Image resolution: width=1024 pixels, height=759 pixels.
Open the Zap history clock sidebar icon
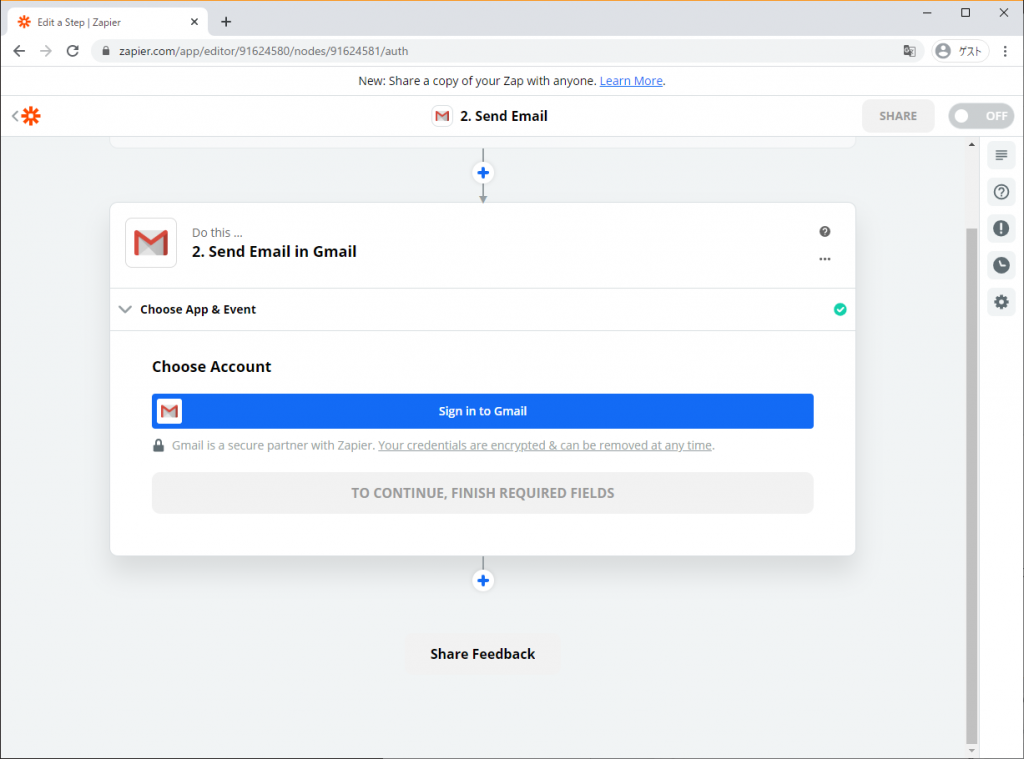[x=1001, y=265]
